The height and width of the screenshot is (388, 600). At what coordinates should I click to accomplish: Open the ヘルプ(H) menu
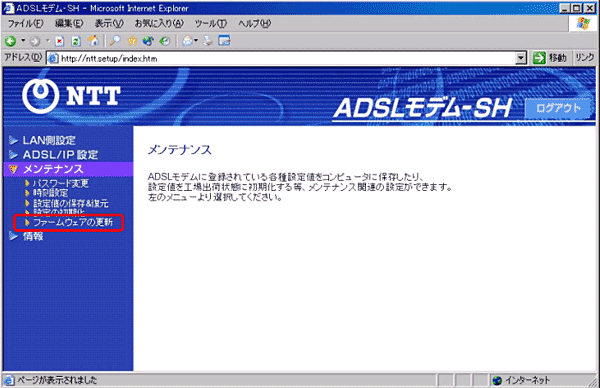pos(254,23)
